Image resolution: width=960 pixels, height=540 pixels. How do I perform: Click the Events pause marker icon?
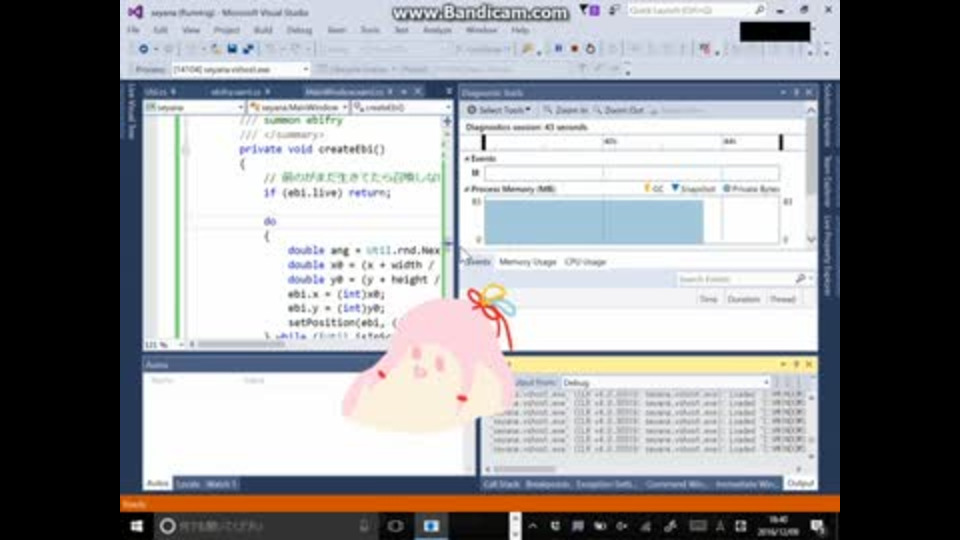click(x=475, y=173)
